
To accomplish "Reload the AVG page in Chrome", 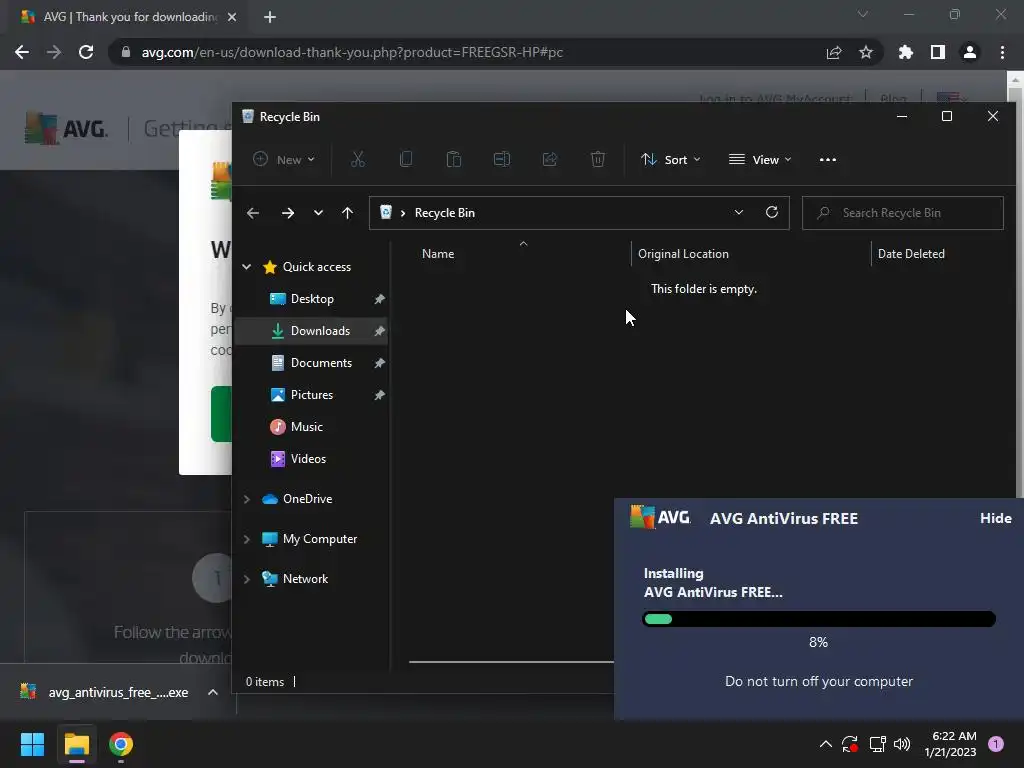I will point(86,52).
